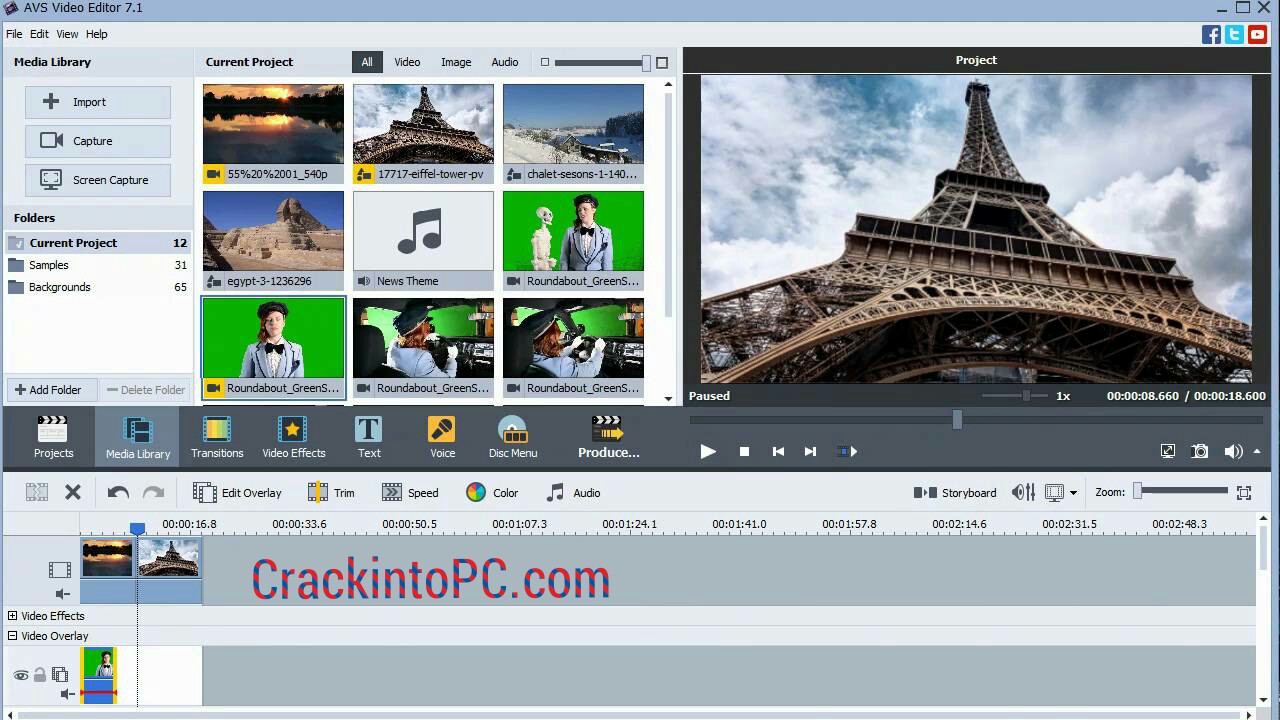Image resolution: width=1280 pixels, height=720 pixels.
Task: Open the Trim tool
Action: click(331, 492)
